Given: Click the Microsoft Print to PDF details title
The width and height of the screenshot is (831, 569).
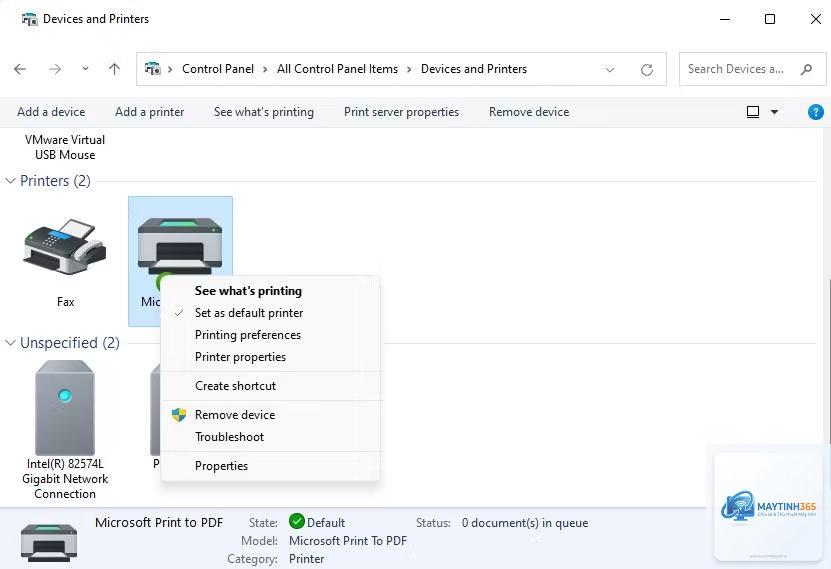Looking at the screenshot, I should click(159, 522).
